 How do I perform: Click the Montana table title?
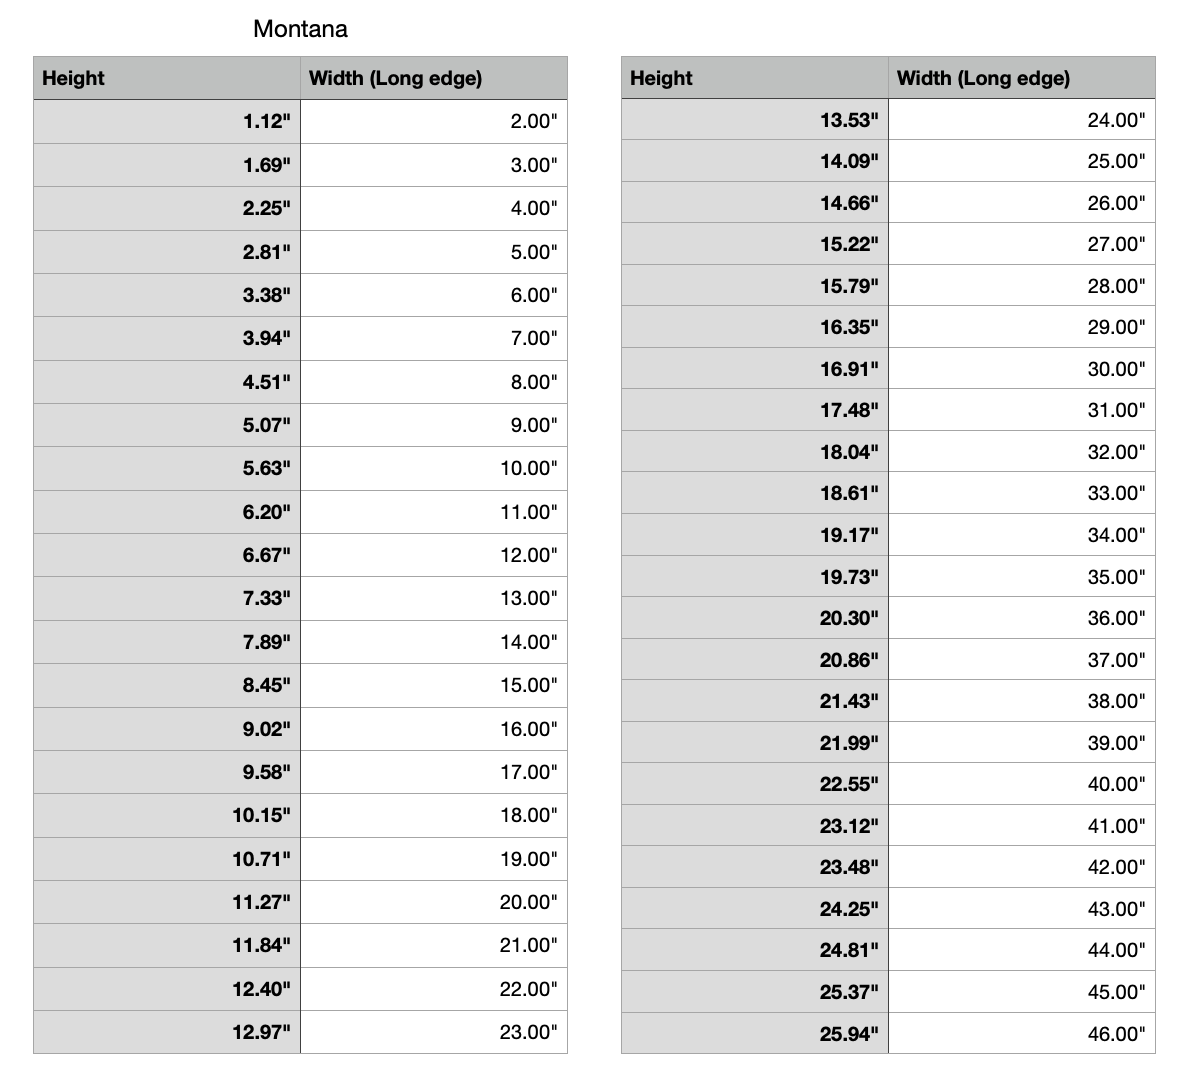tap(300, 29)
